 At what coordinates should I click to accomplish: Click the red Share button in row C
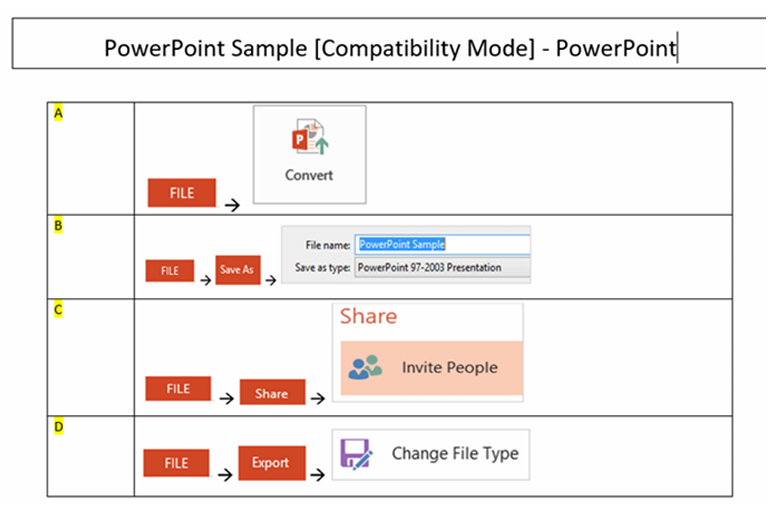tap(271, 393)
